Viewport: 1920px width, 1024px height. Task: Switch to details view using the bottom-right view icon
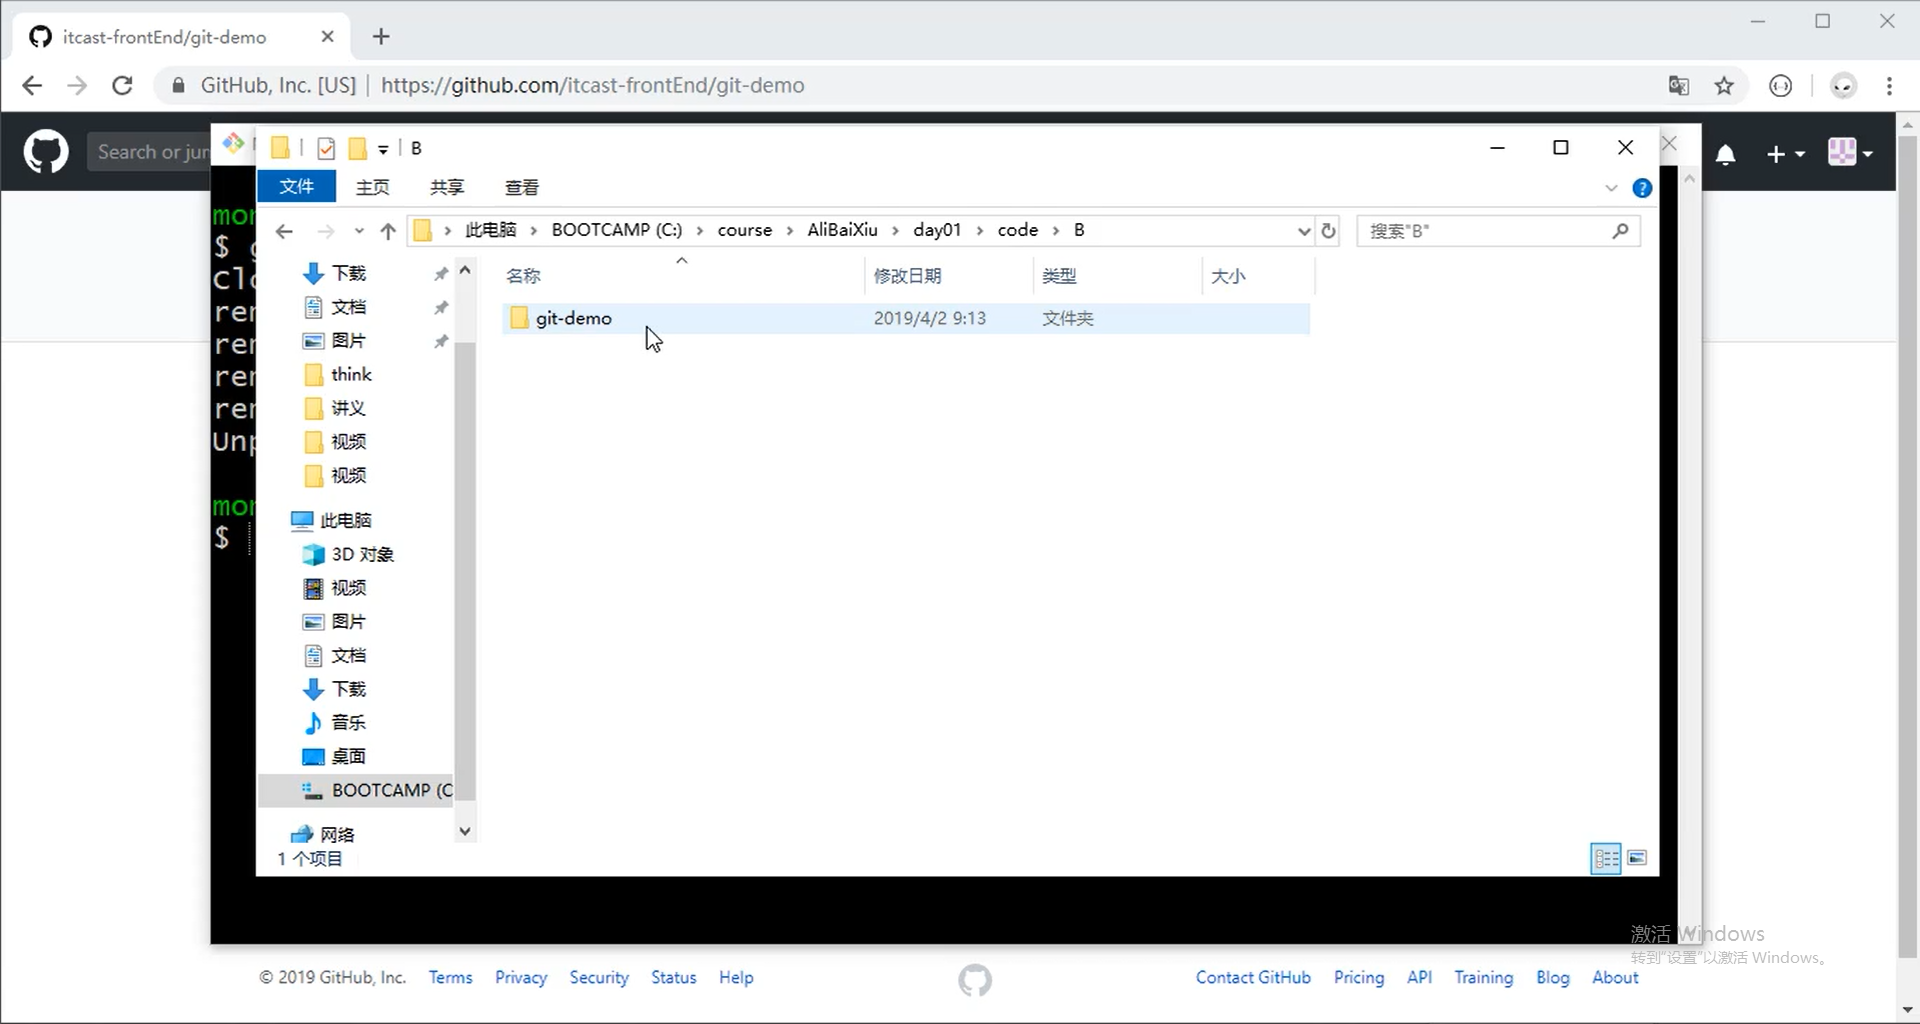click(1607, 858)
